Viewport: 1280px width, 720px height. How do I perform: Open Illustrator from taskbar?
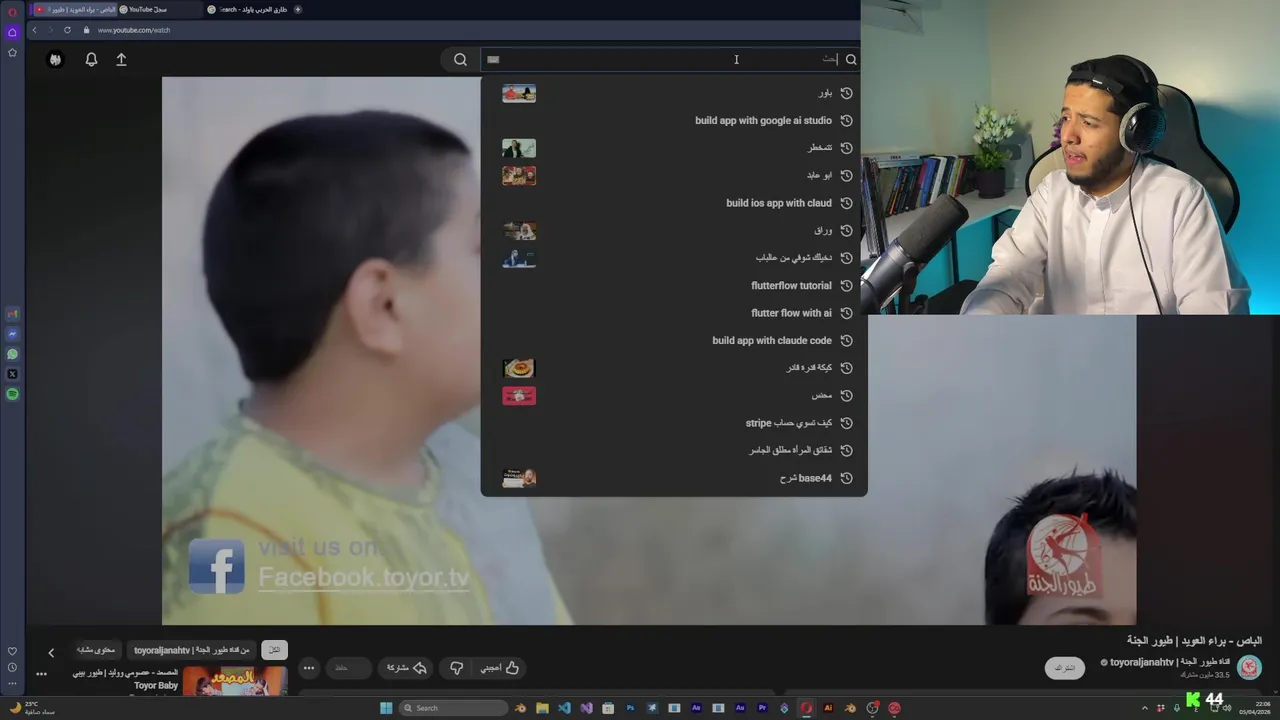click(828, 708)
